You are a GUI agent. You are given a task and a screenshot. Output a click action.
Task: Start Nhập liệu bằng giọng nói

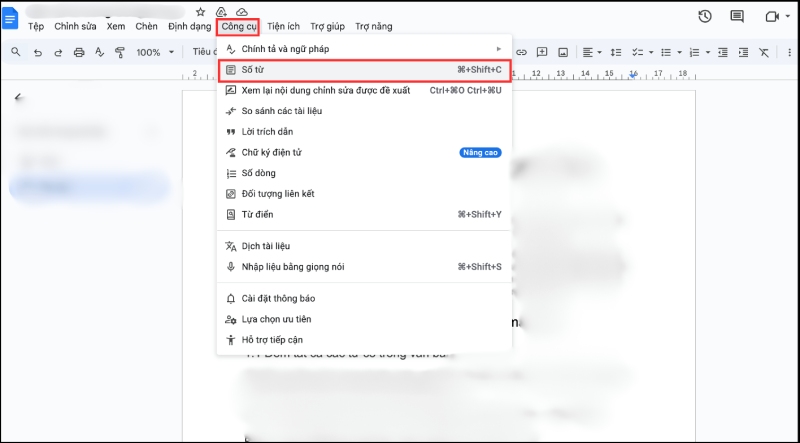364,267
